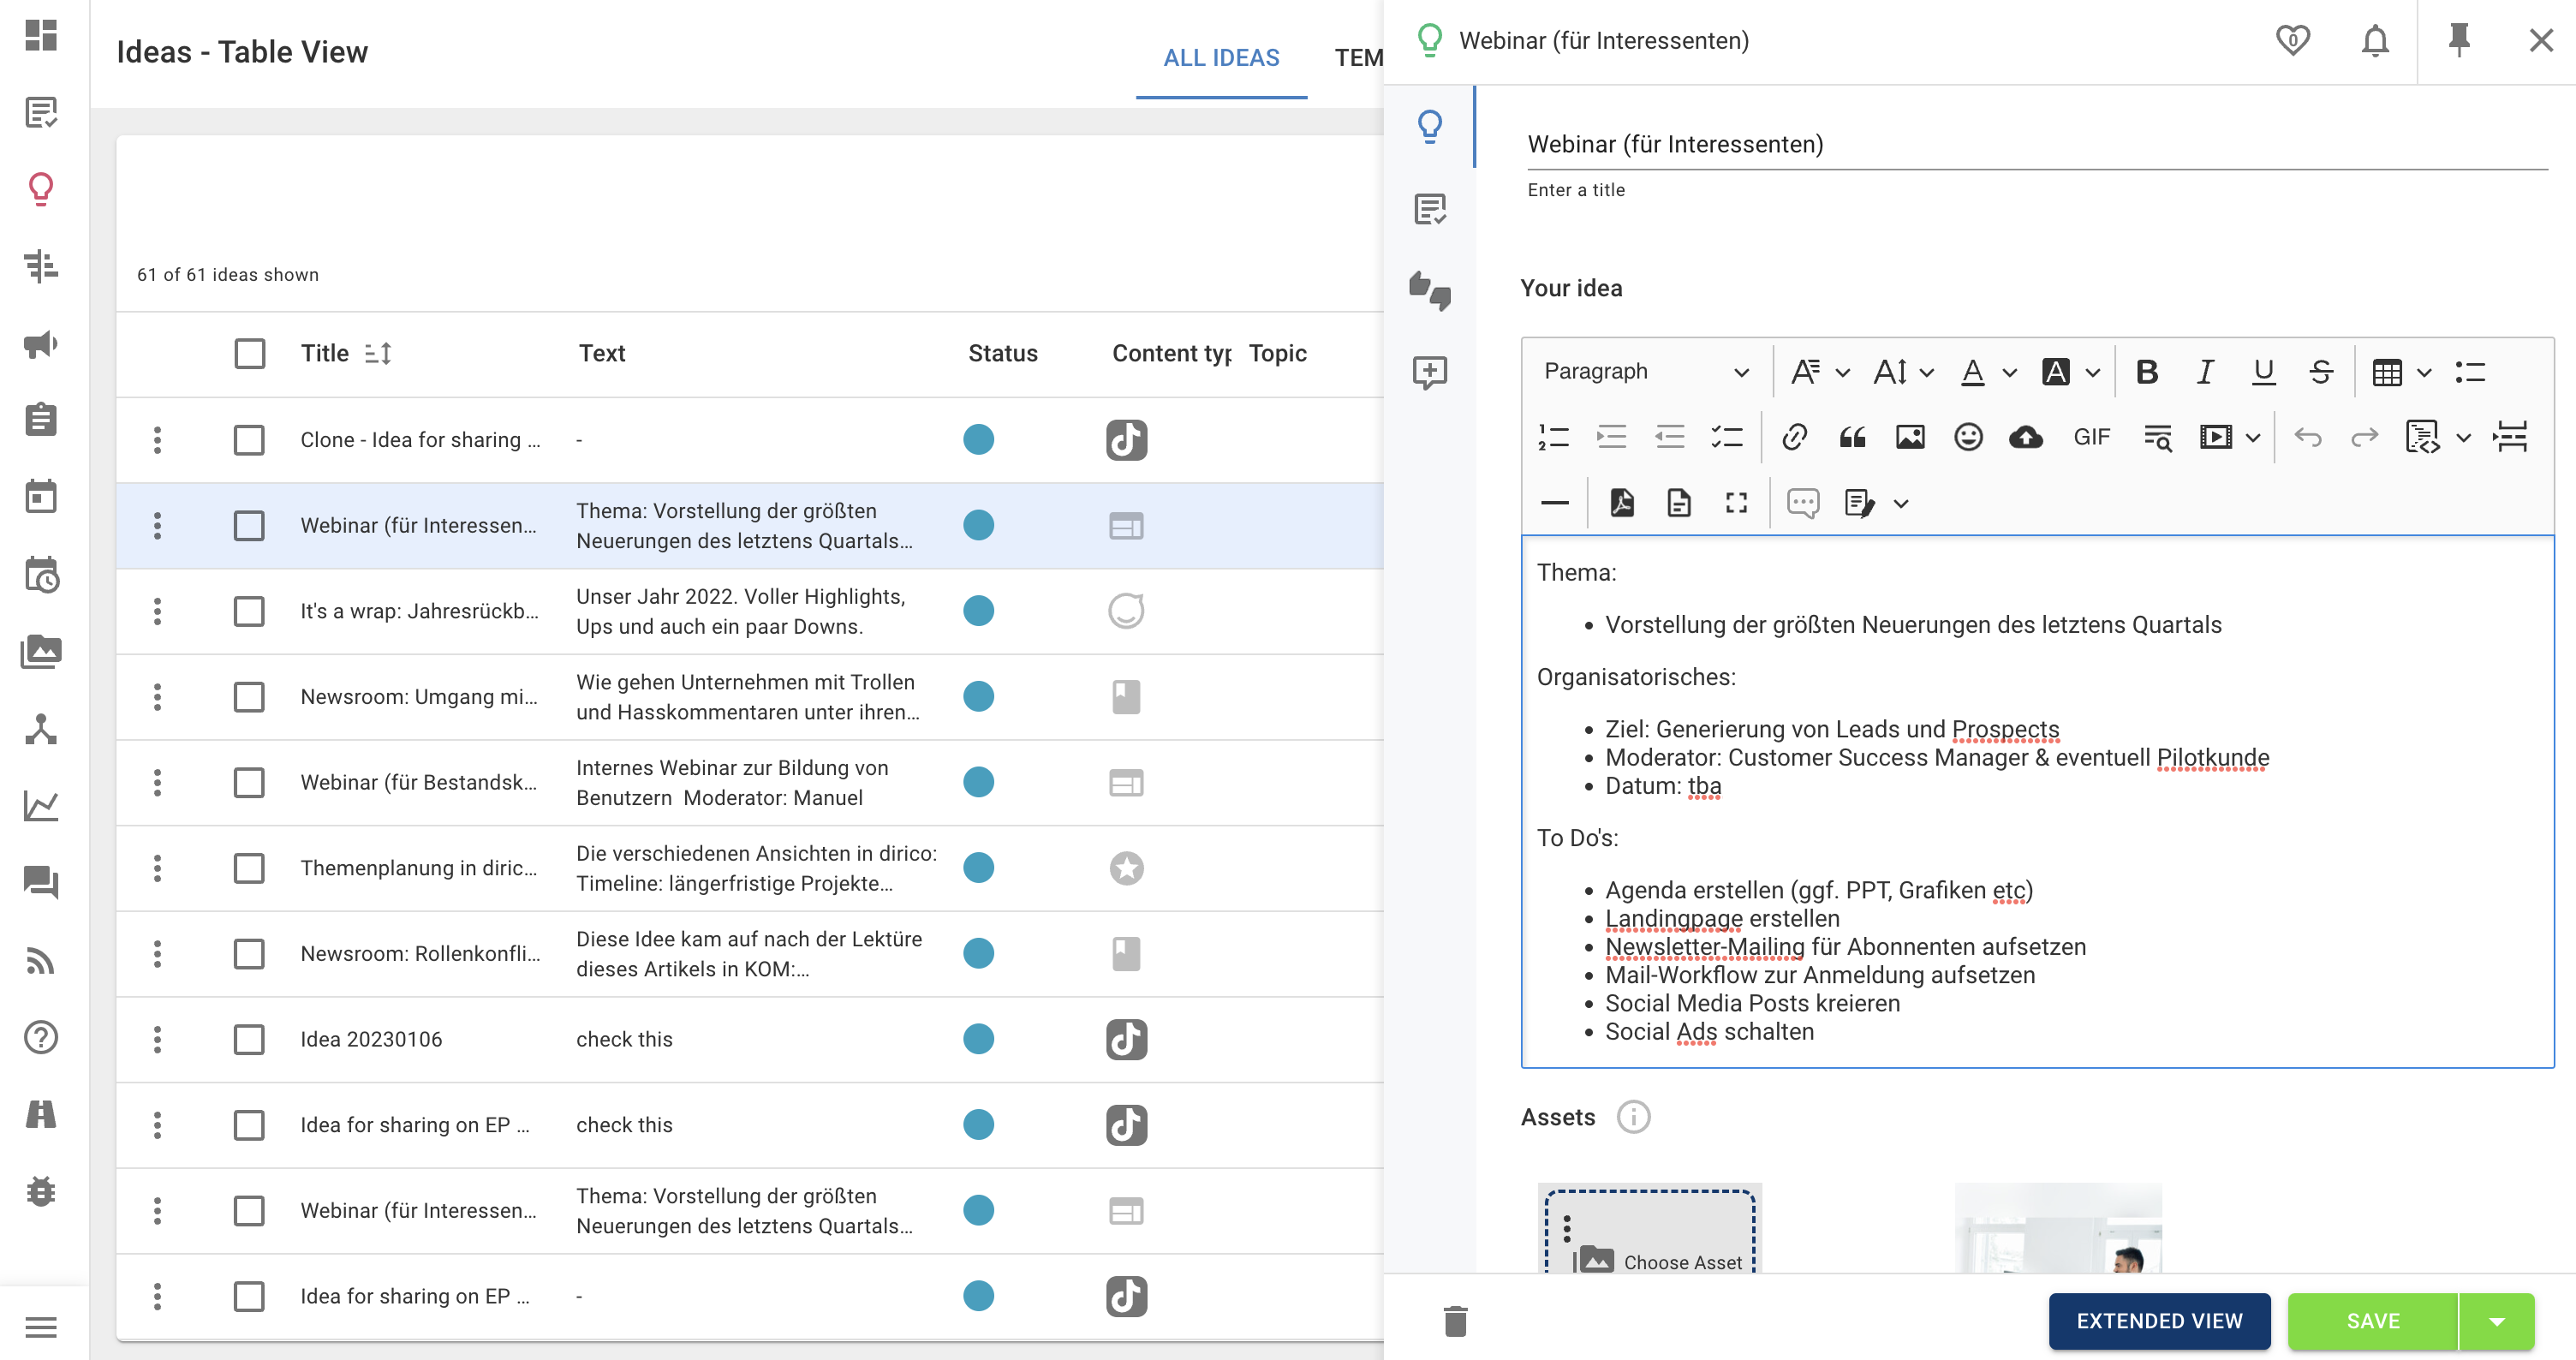This screenshot has width=2576, height=1360.
Task: Open the bug report sidebar icon
Action: [x=41, y=1191]
